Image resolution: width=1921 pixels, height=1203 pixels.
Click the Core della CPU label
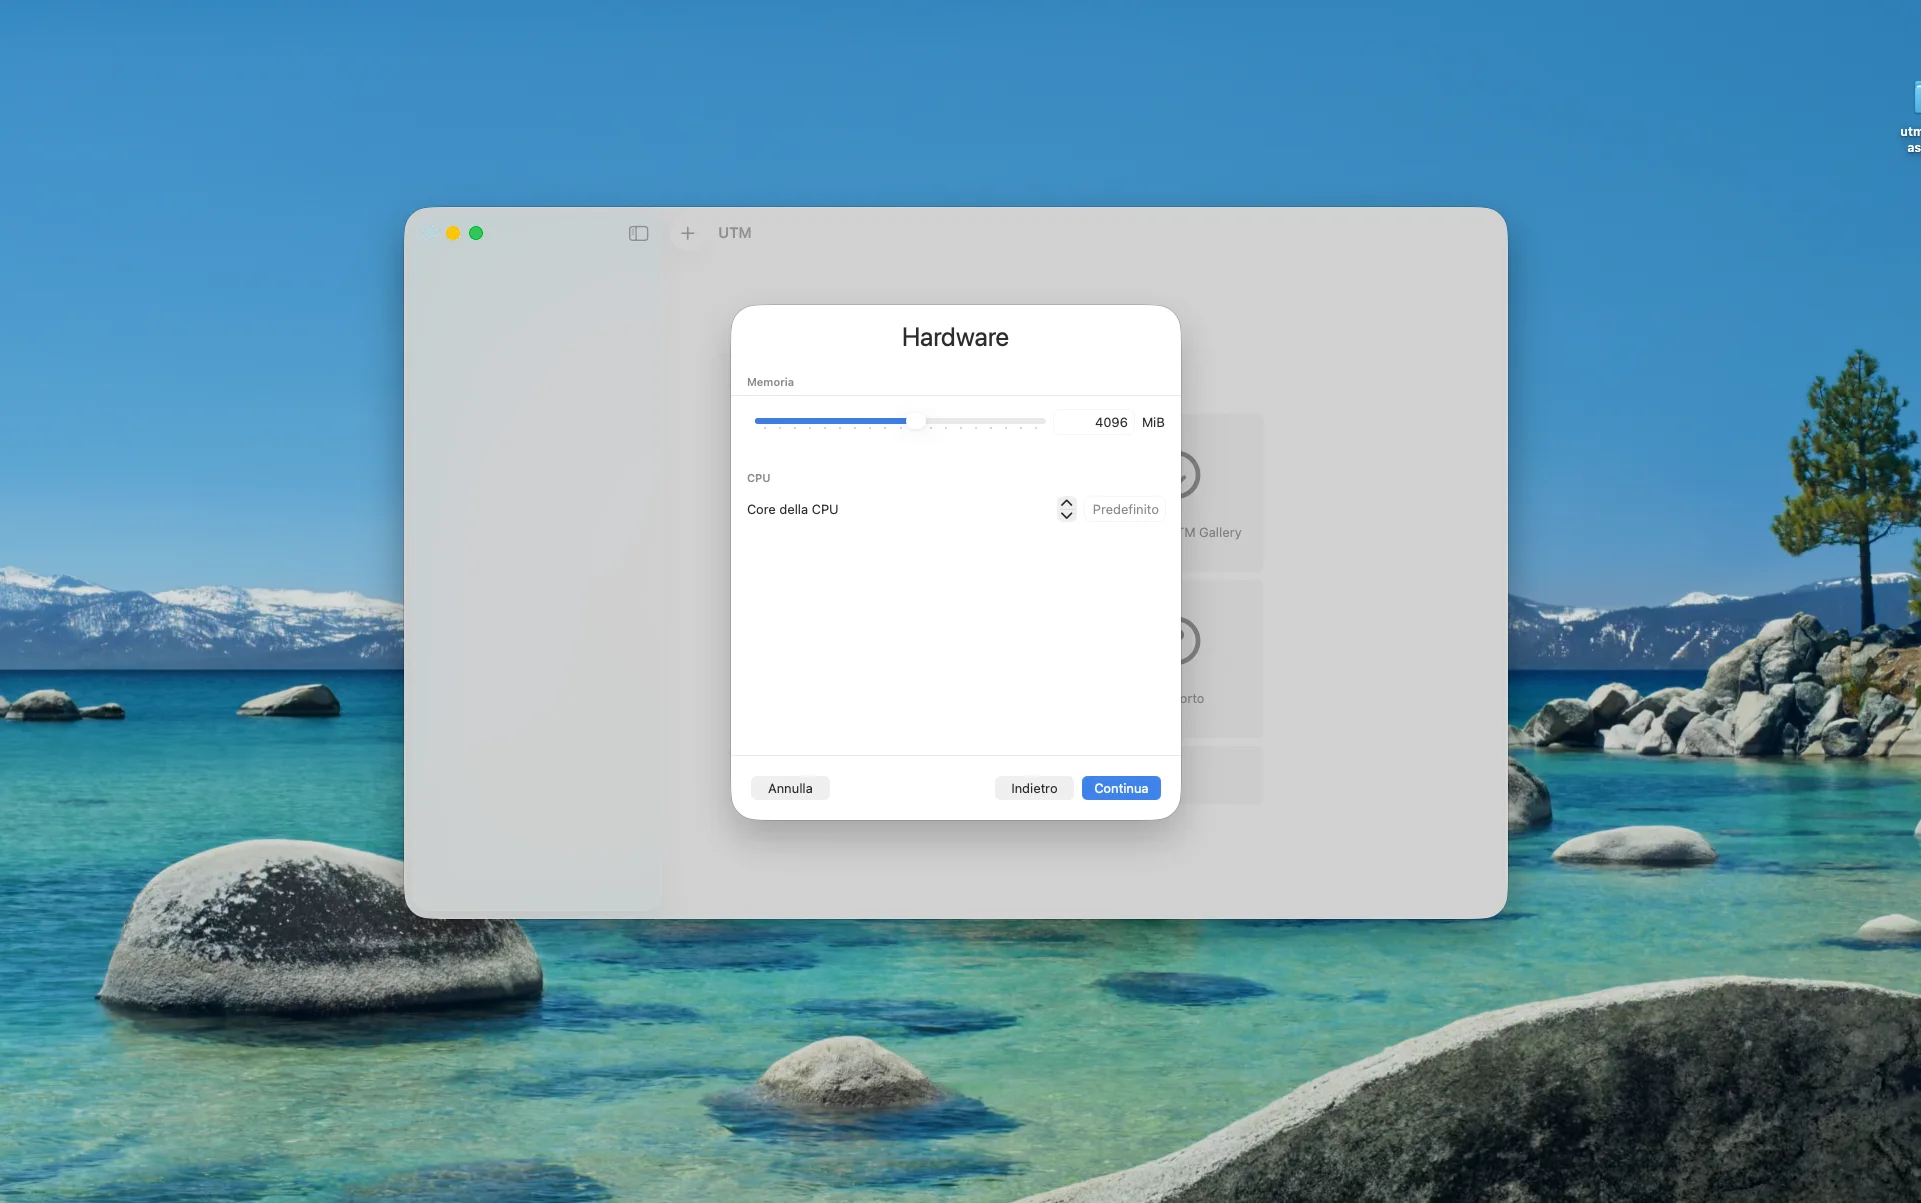click(792, 509)
